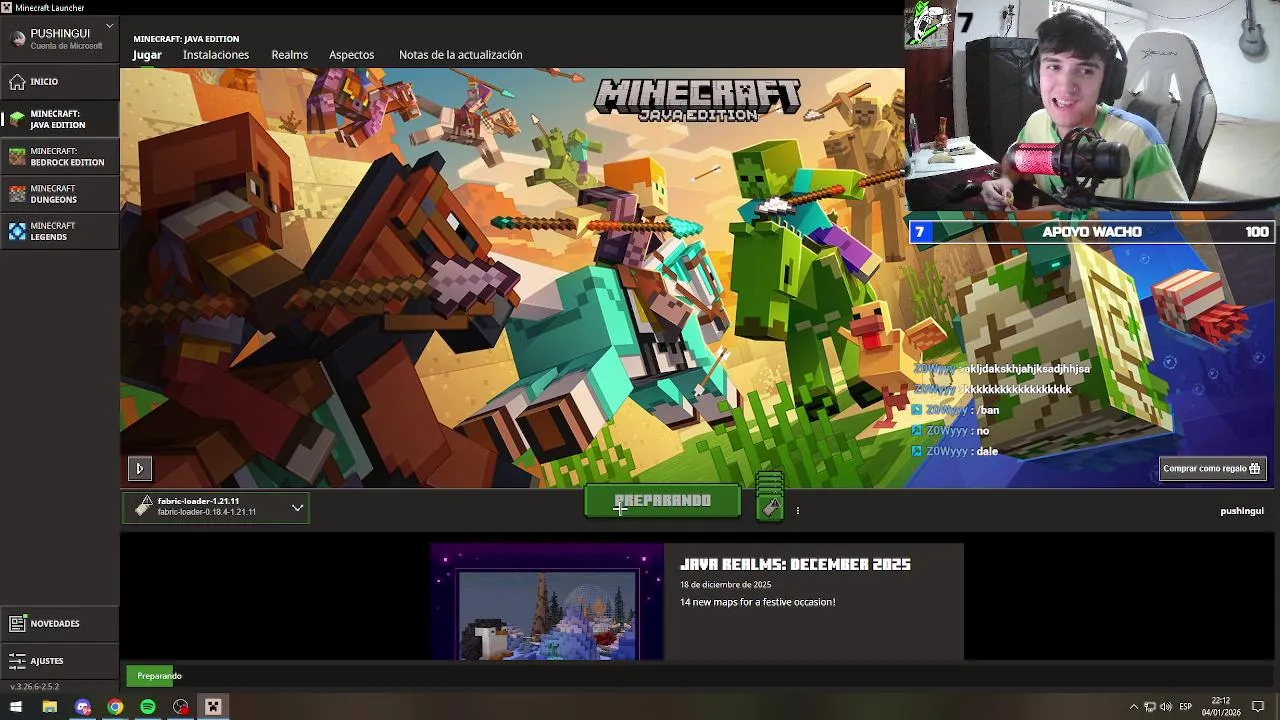Click 'Cuenta de Microsoft' account subtitle
1280x720 pixels.
tap(66, 46)
